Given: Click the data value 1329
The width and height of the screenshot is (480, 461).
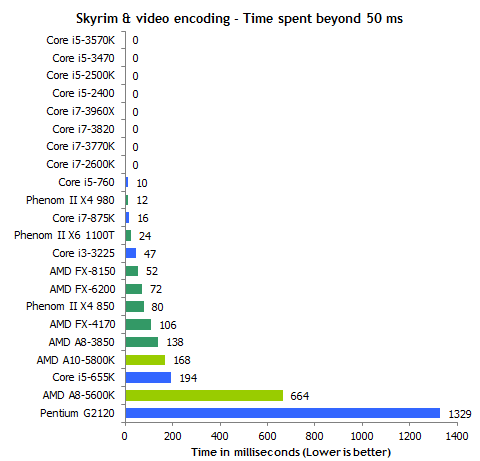Looking at the screenshot, I should (460, 414).
